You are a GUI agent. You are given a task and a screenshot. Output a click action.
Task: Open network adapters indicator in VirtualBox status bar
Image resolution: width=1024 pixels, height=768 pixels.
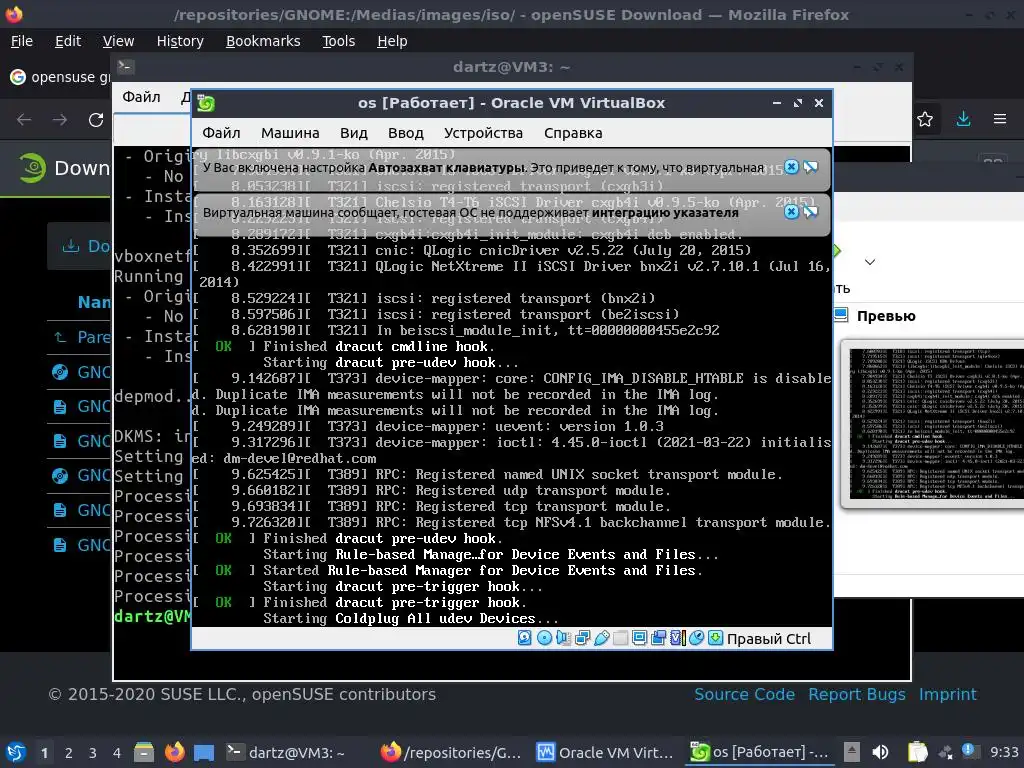tap(583, 638)
